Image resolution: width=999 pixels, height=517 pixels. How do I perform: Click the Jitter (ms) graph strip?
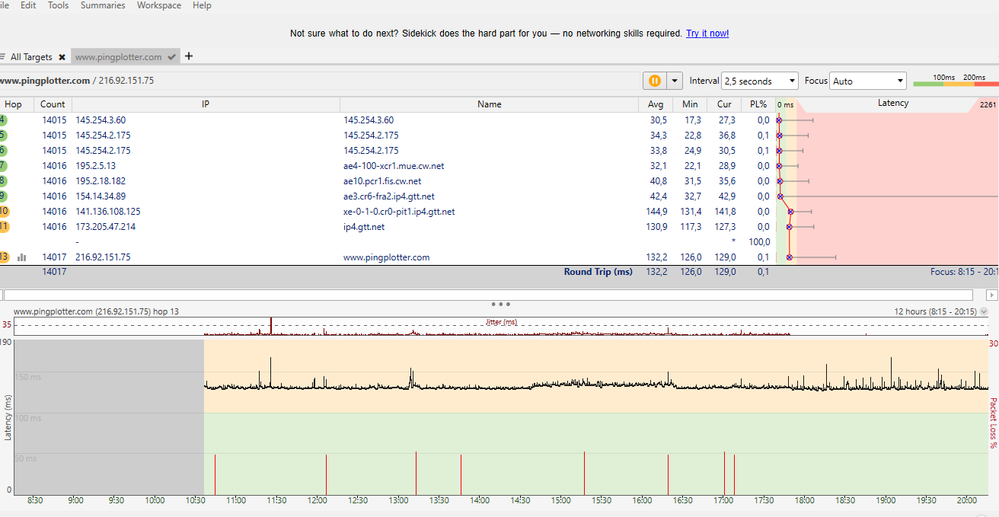pyautogui.click(x=500, y=326)
